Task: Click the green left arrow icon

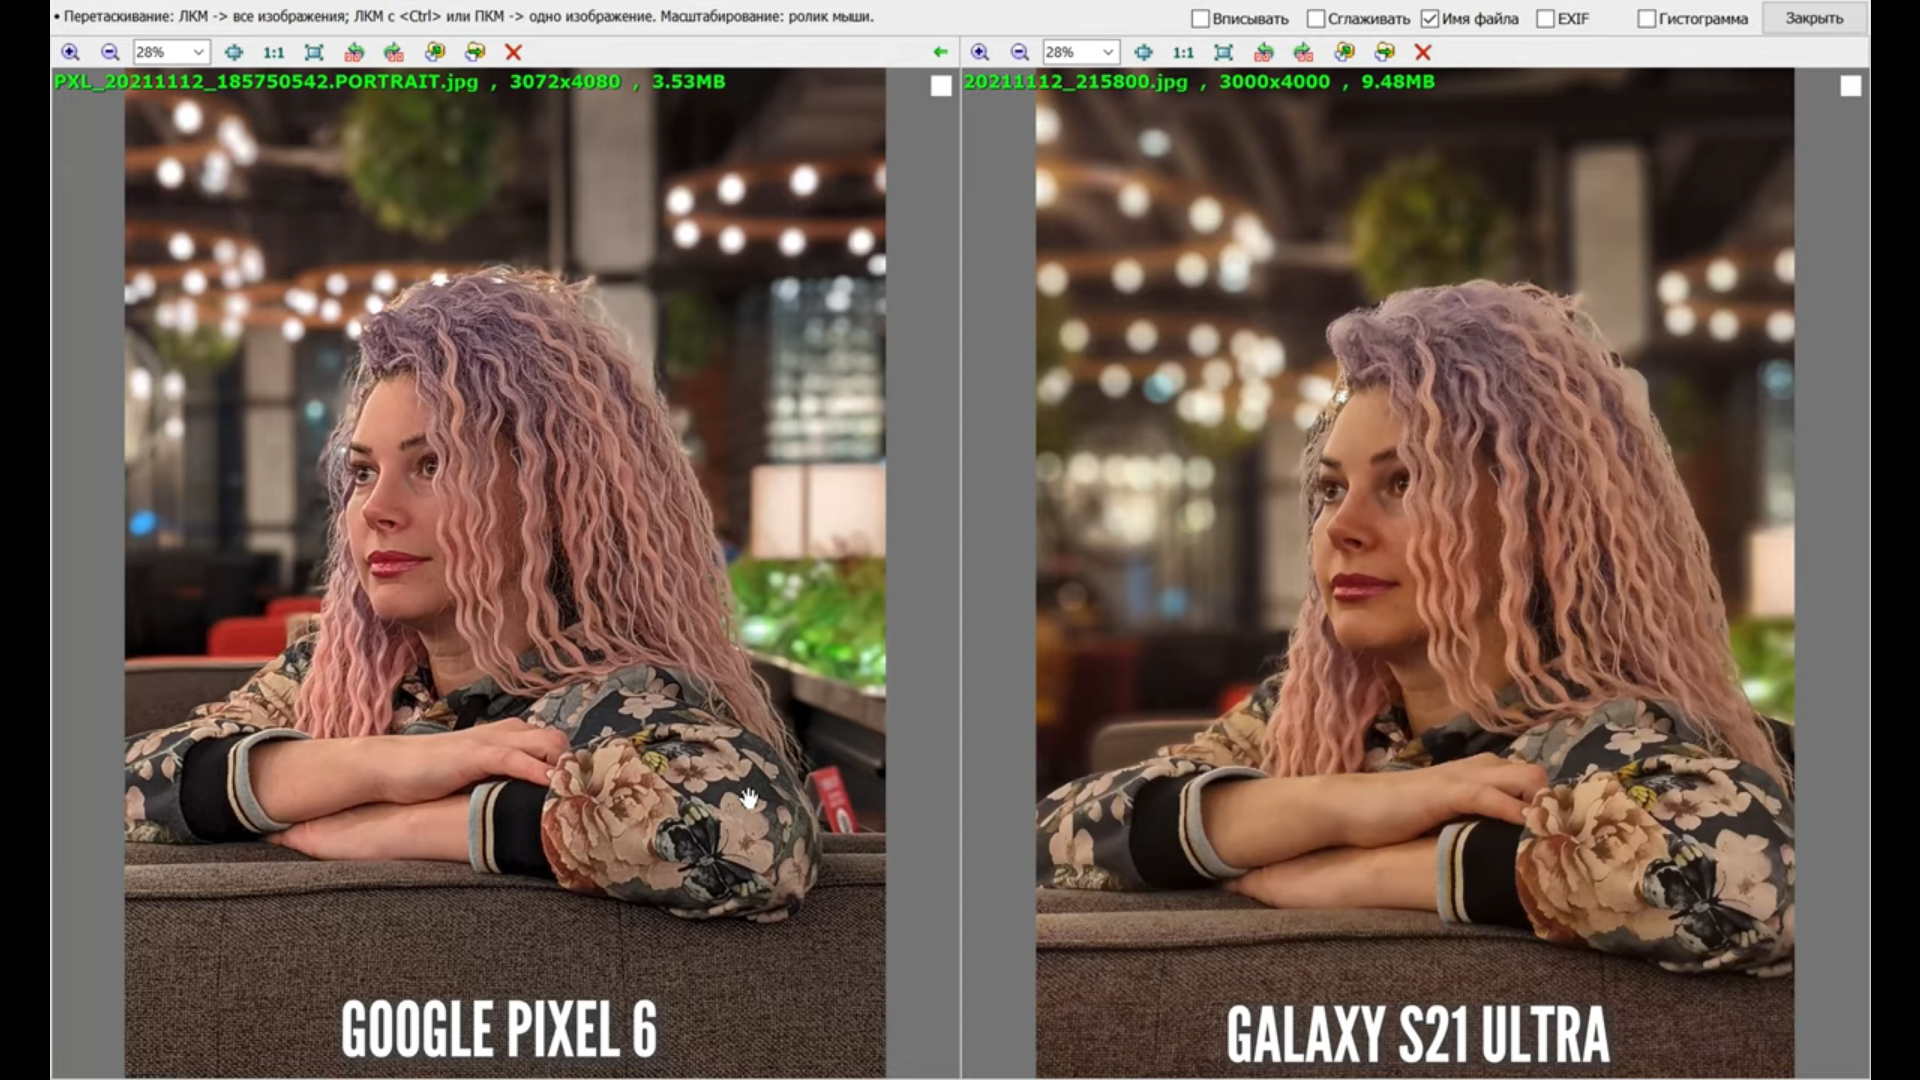Action: [940, 52]
